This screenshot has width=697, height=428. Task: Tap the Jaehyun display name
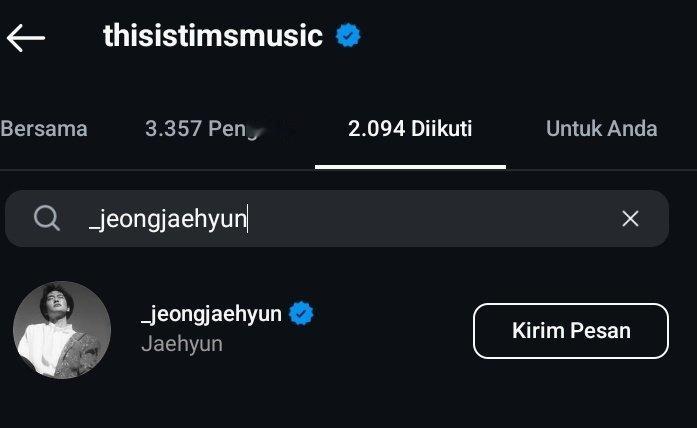point(182,344)
